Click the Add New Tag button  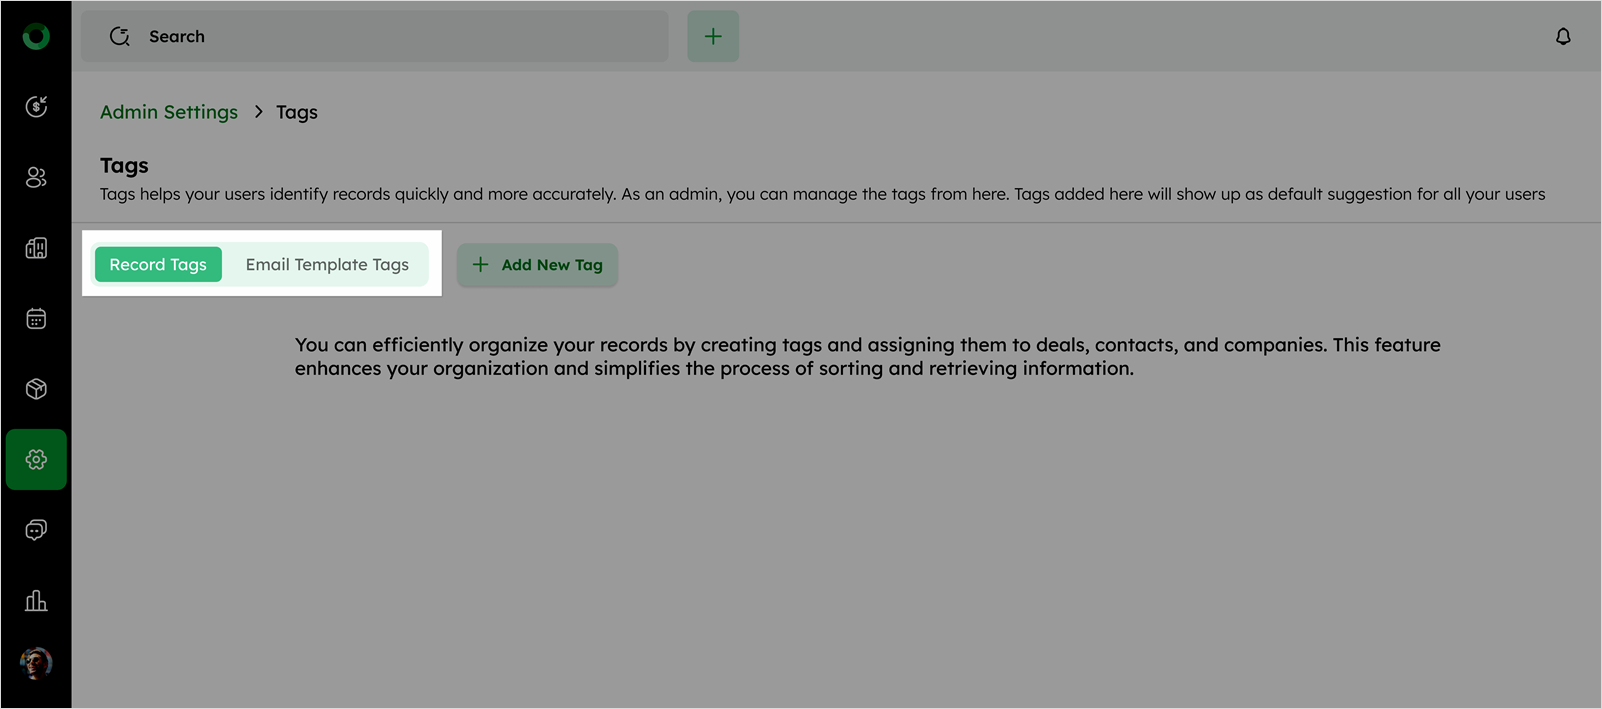537,265
